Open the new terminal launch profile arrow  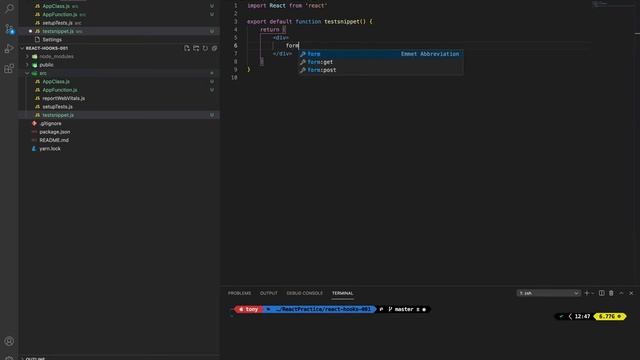coord(593,293)
